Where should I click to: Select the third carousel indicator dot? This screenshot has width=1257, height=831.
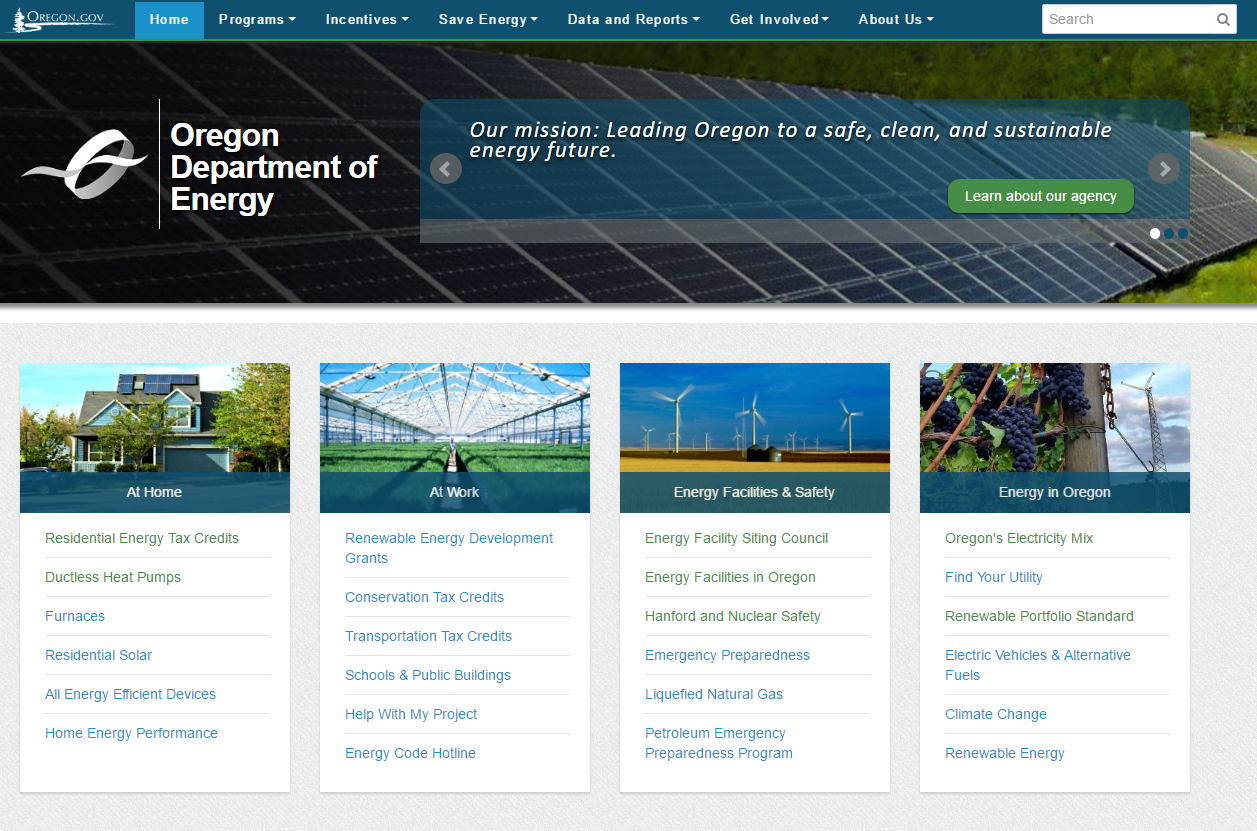[1183, 233]
